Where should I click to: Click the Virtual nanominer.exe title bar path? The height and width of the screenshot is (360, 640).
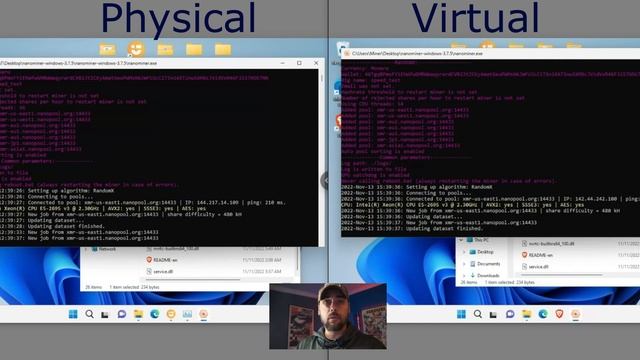[417, 53]
